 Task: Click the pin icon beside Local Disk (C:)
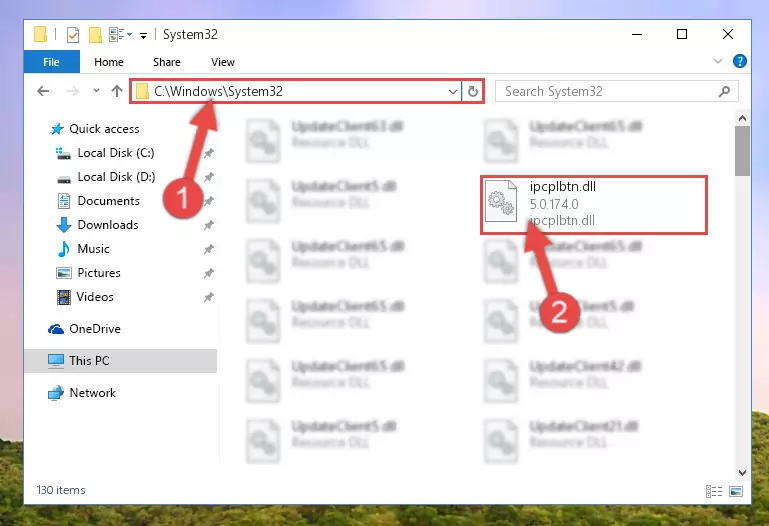point(209,153)
